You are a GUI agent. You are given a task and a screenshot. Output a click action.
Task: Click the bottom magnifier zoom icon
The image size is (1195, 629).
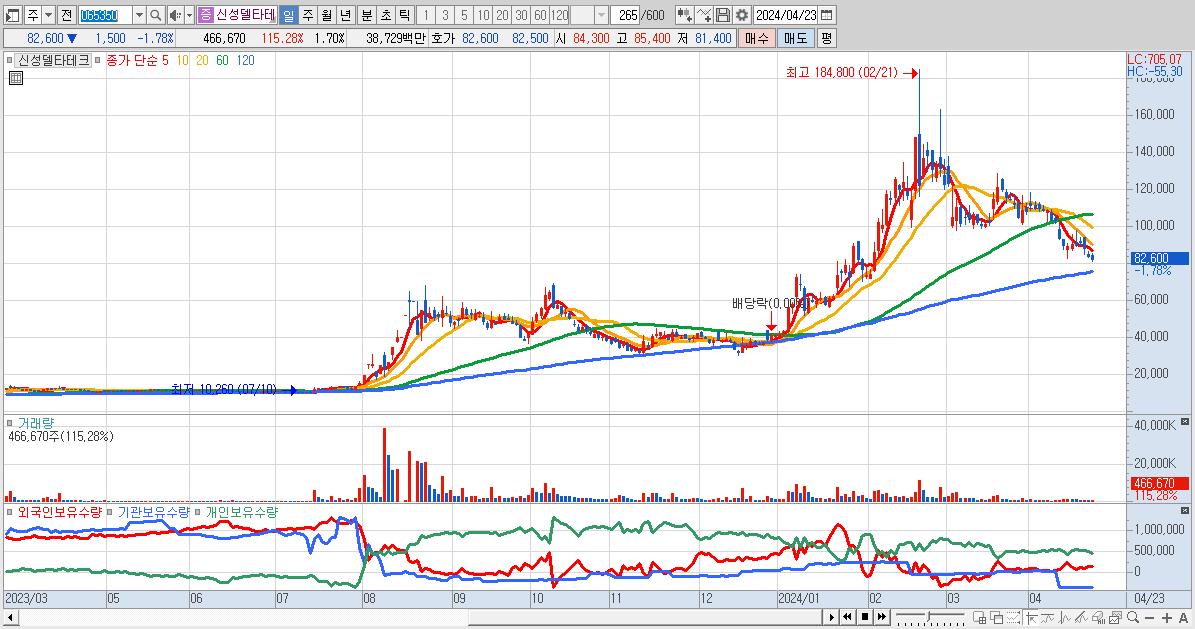pos(1133,617)
